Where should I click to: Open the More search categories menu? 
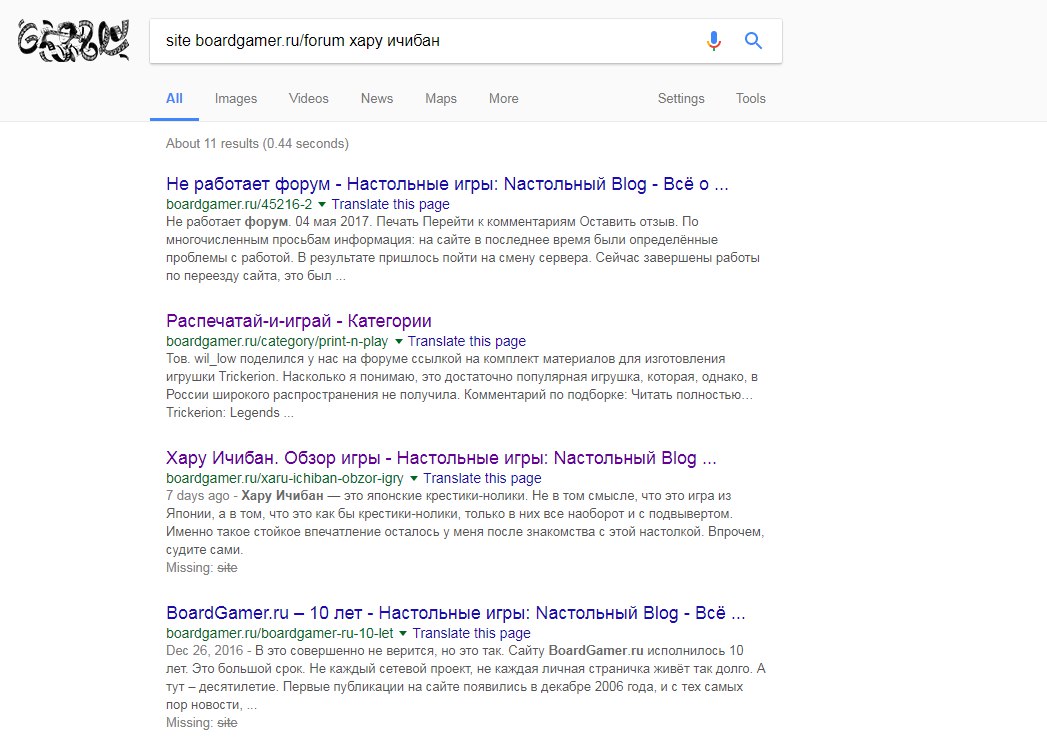point(503,98)
